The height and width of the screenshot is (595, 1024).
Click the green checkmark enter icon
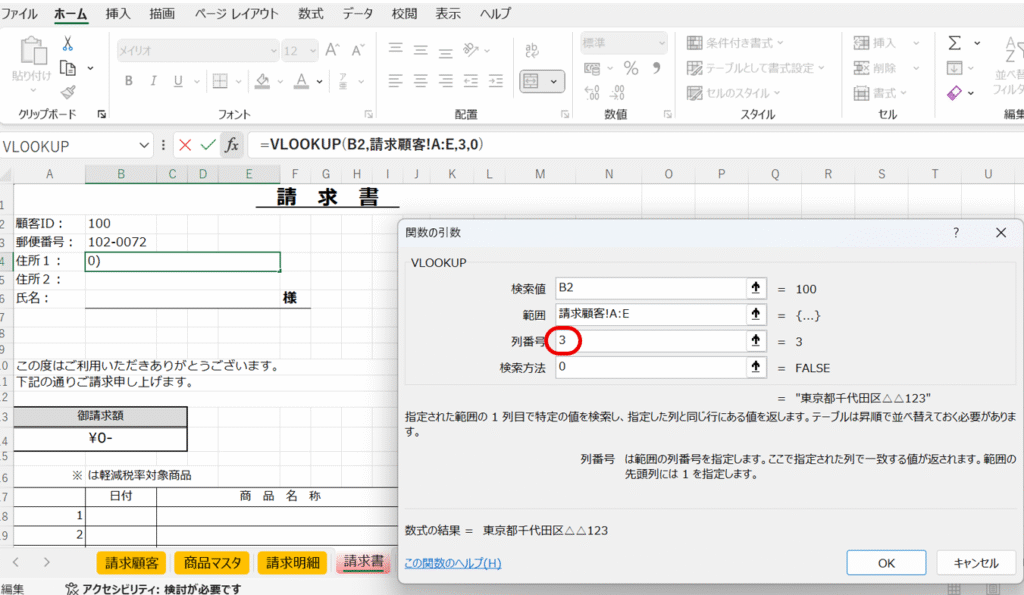tap(208, 145)
